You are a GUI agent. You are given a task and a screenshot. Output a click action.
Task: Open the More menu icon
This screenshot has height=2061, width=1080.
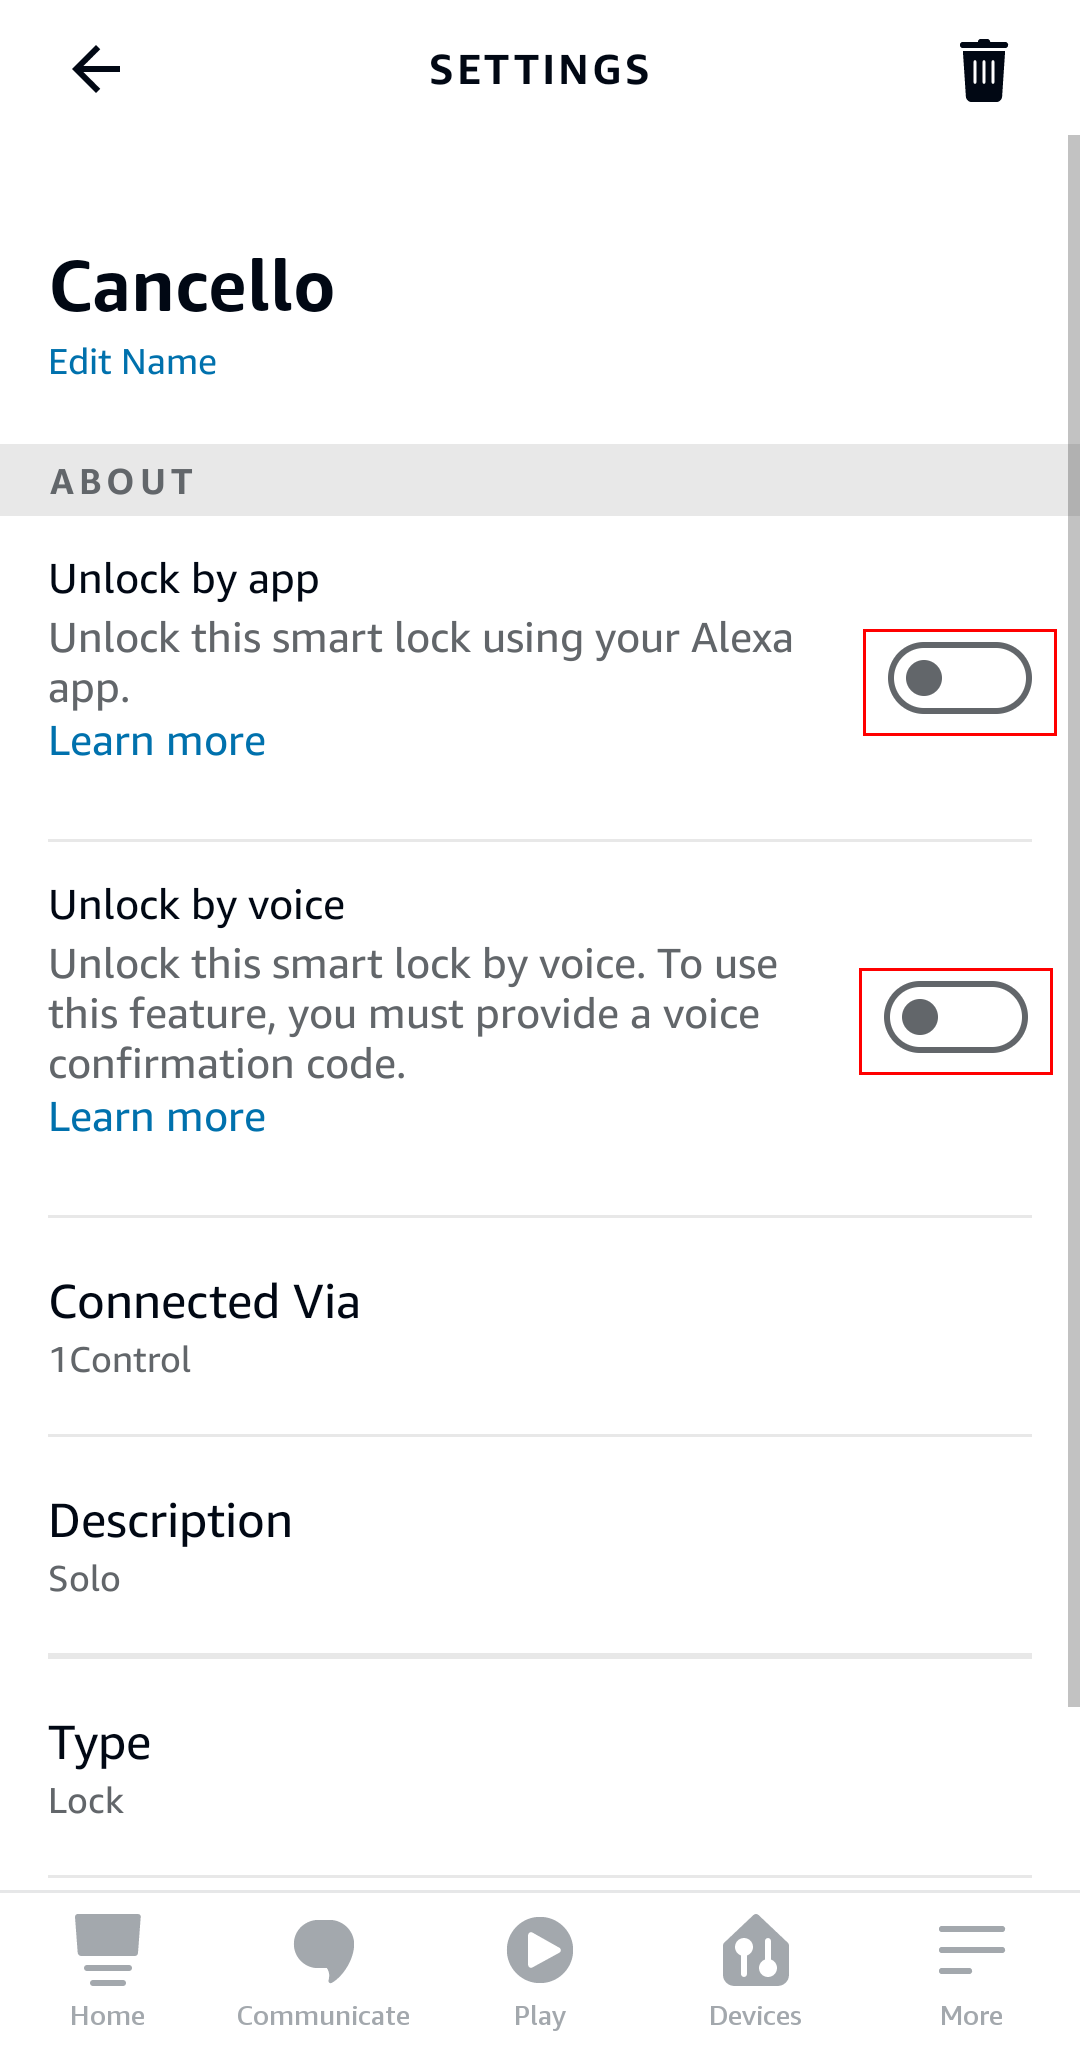click(972, 1950)
